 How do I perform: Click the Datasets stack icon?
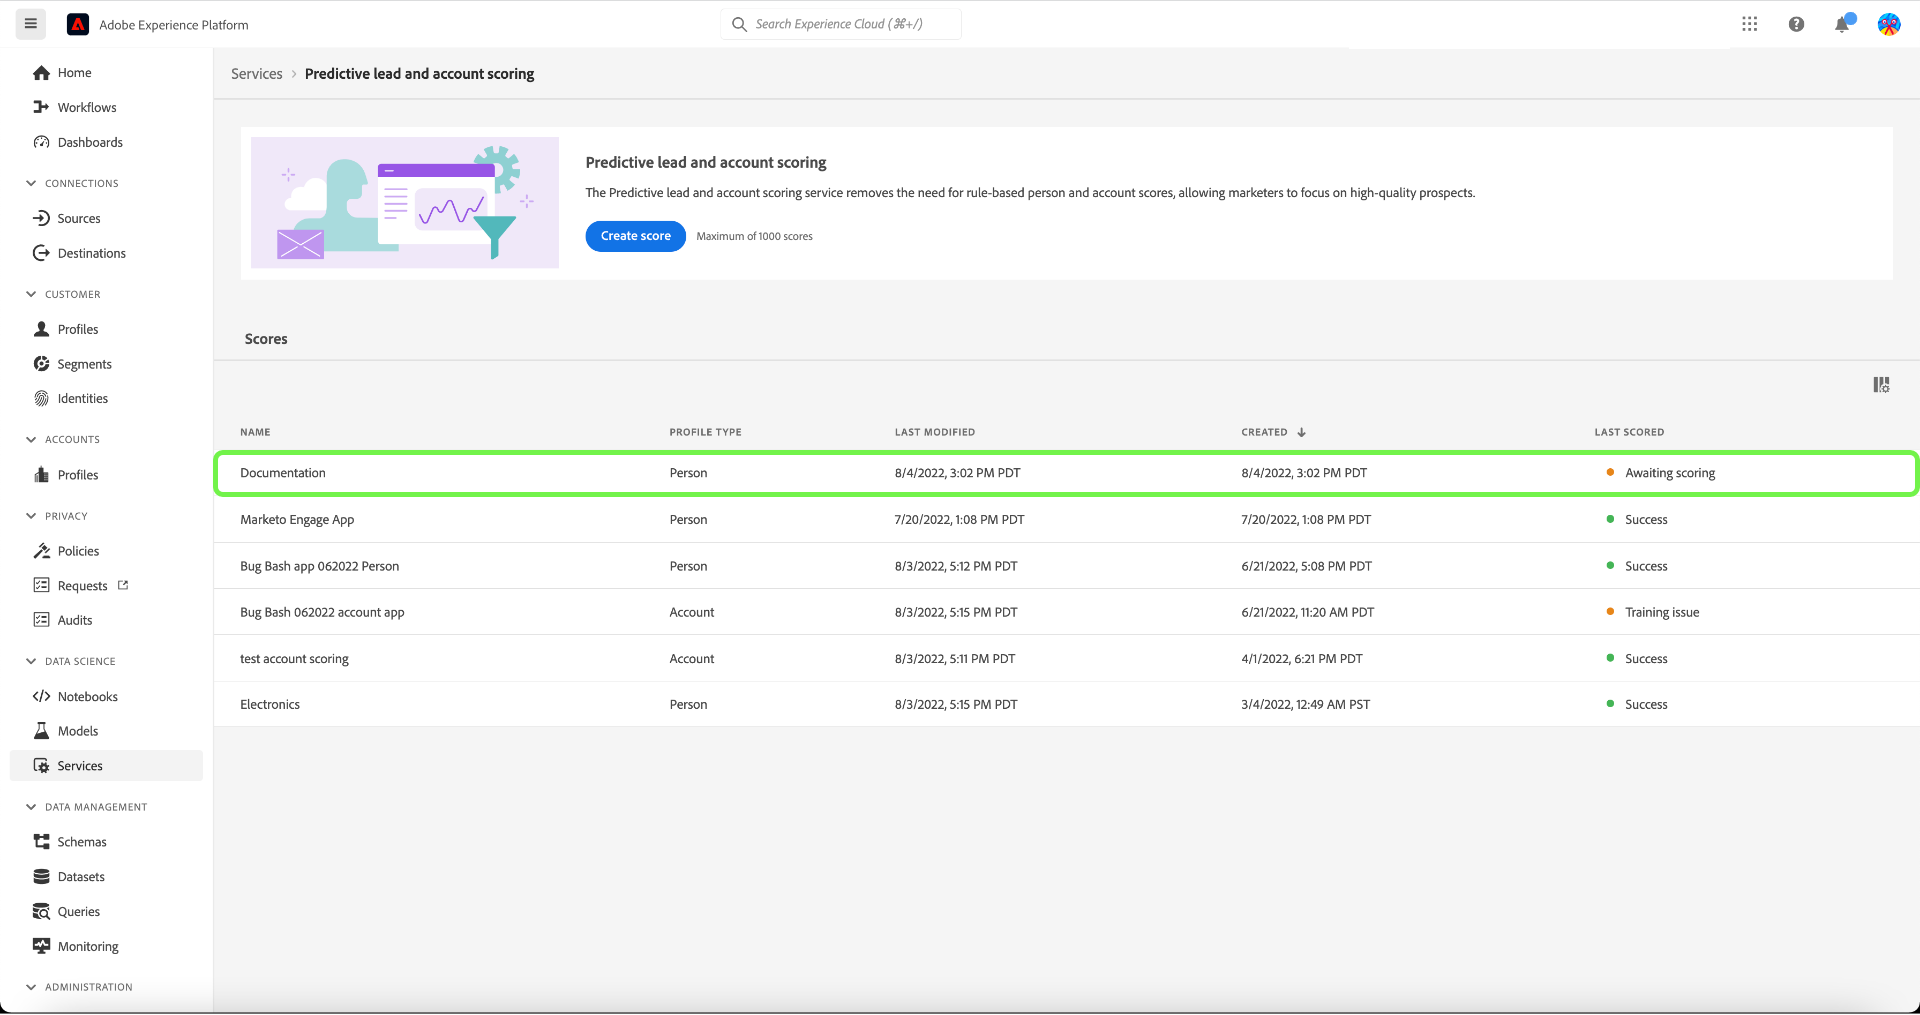(41, 877)
